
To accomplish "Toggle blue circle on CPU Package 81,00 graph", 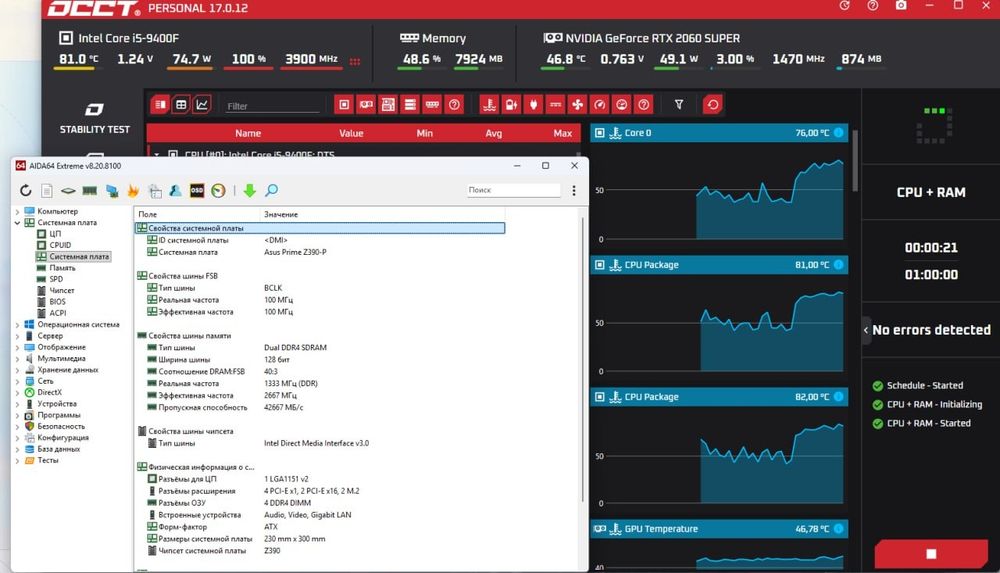I will [839, 265].
